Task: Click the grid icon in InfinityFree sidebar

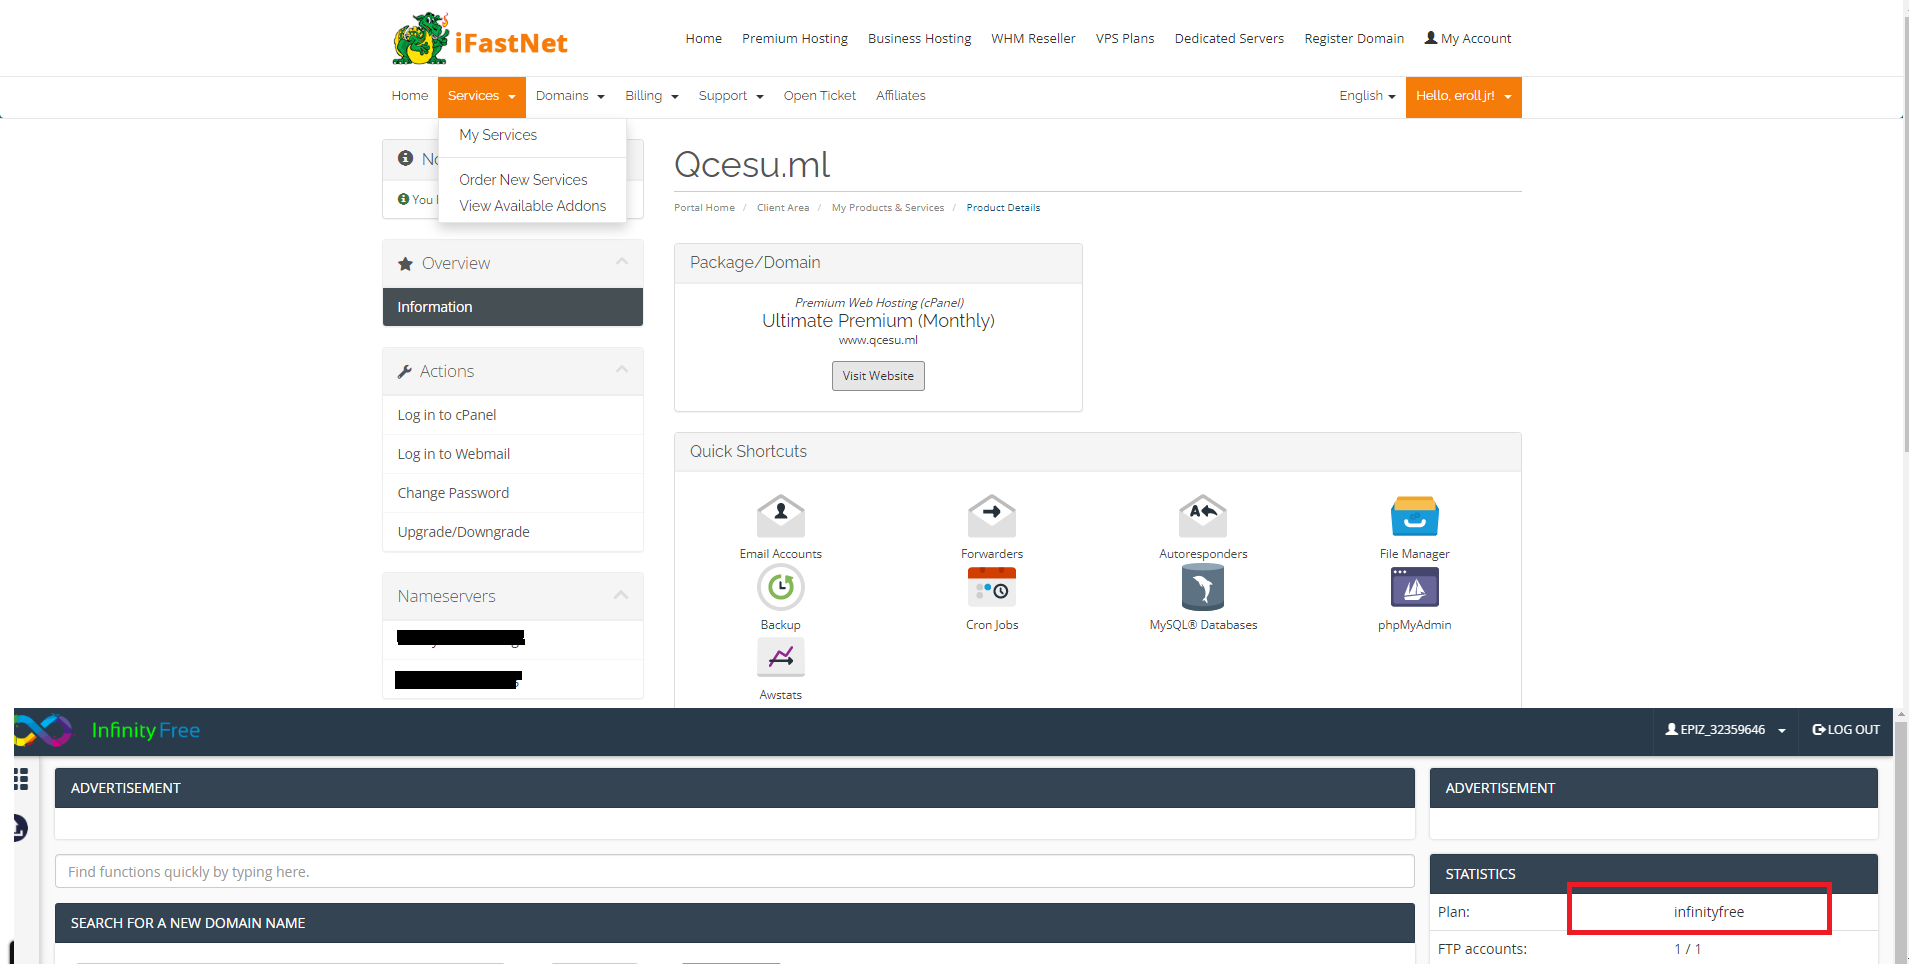Action: [x=21, y=779]
